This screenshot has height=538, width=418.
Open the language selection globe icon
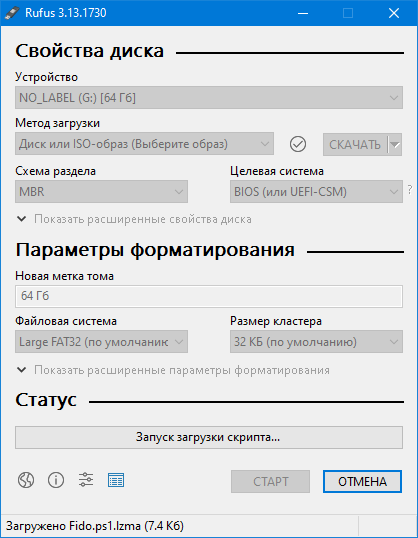pos(26,480)
